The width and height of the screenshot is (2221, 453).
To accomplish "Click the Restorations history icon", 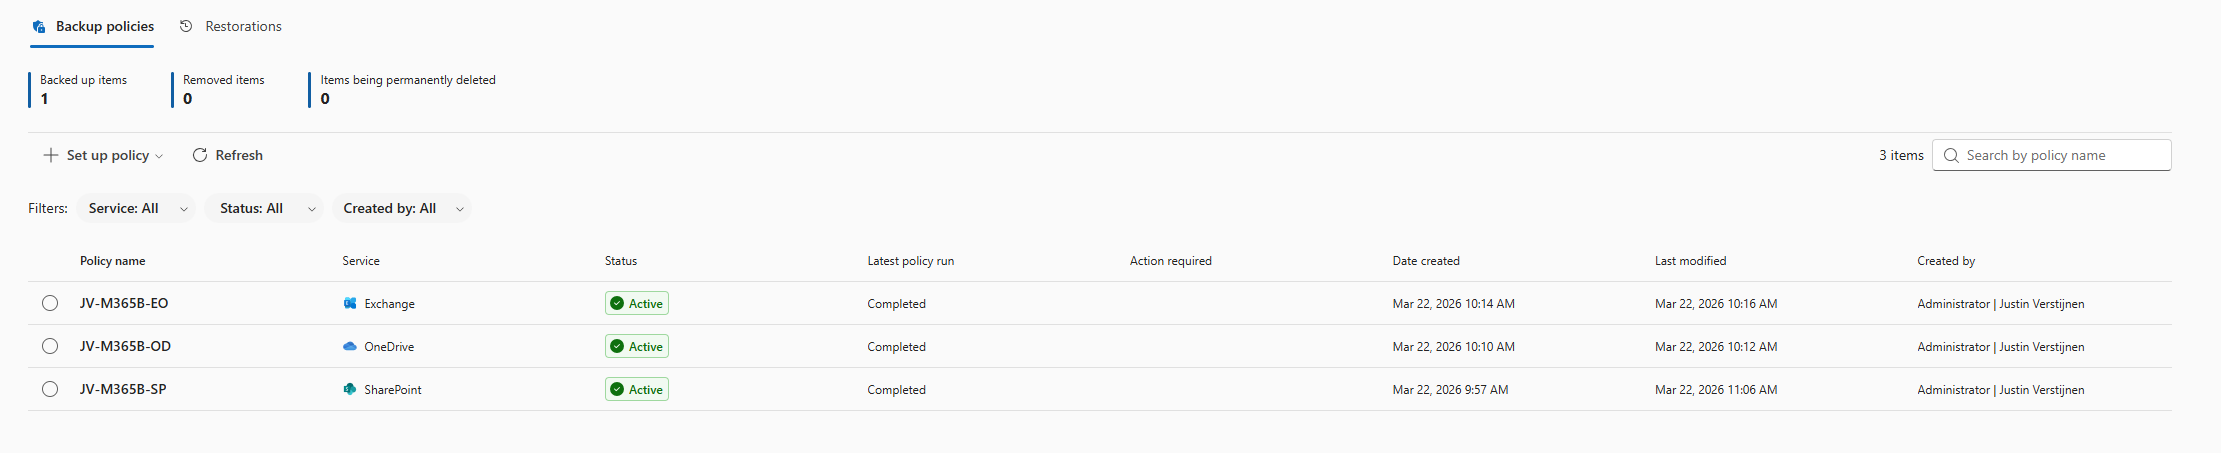I will (186, 26).
